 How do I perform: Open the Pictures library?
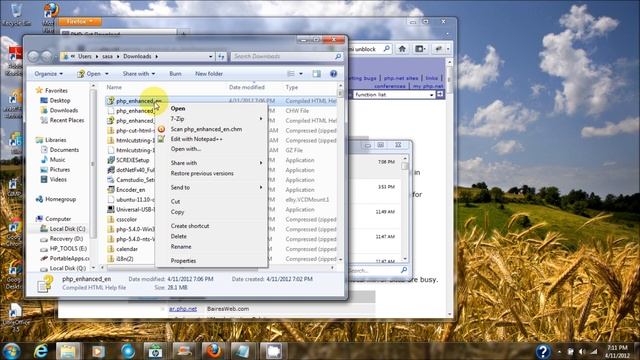pyautogui.click(x=60, y=169)
